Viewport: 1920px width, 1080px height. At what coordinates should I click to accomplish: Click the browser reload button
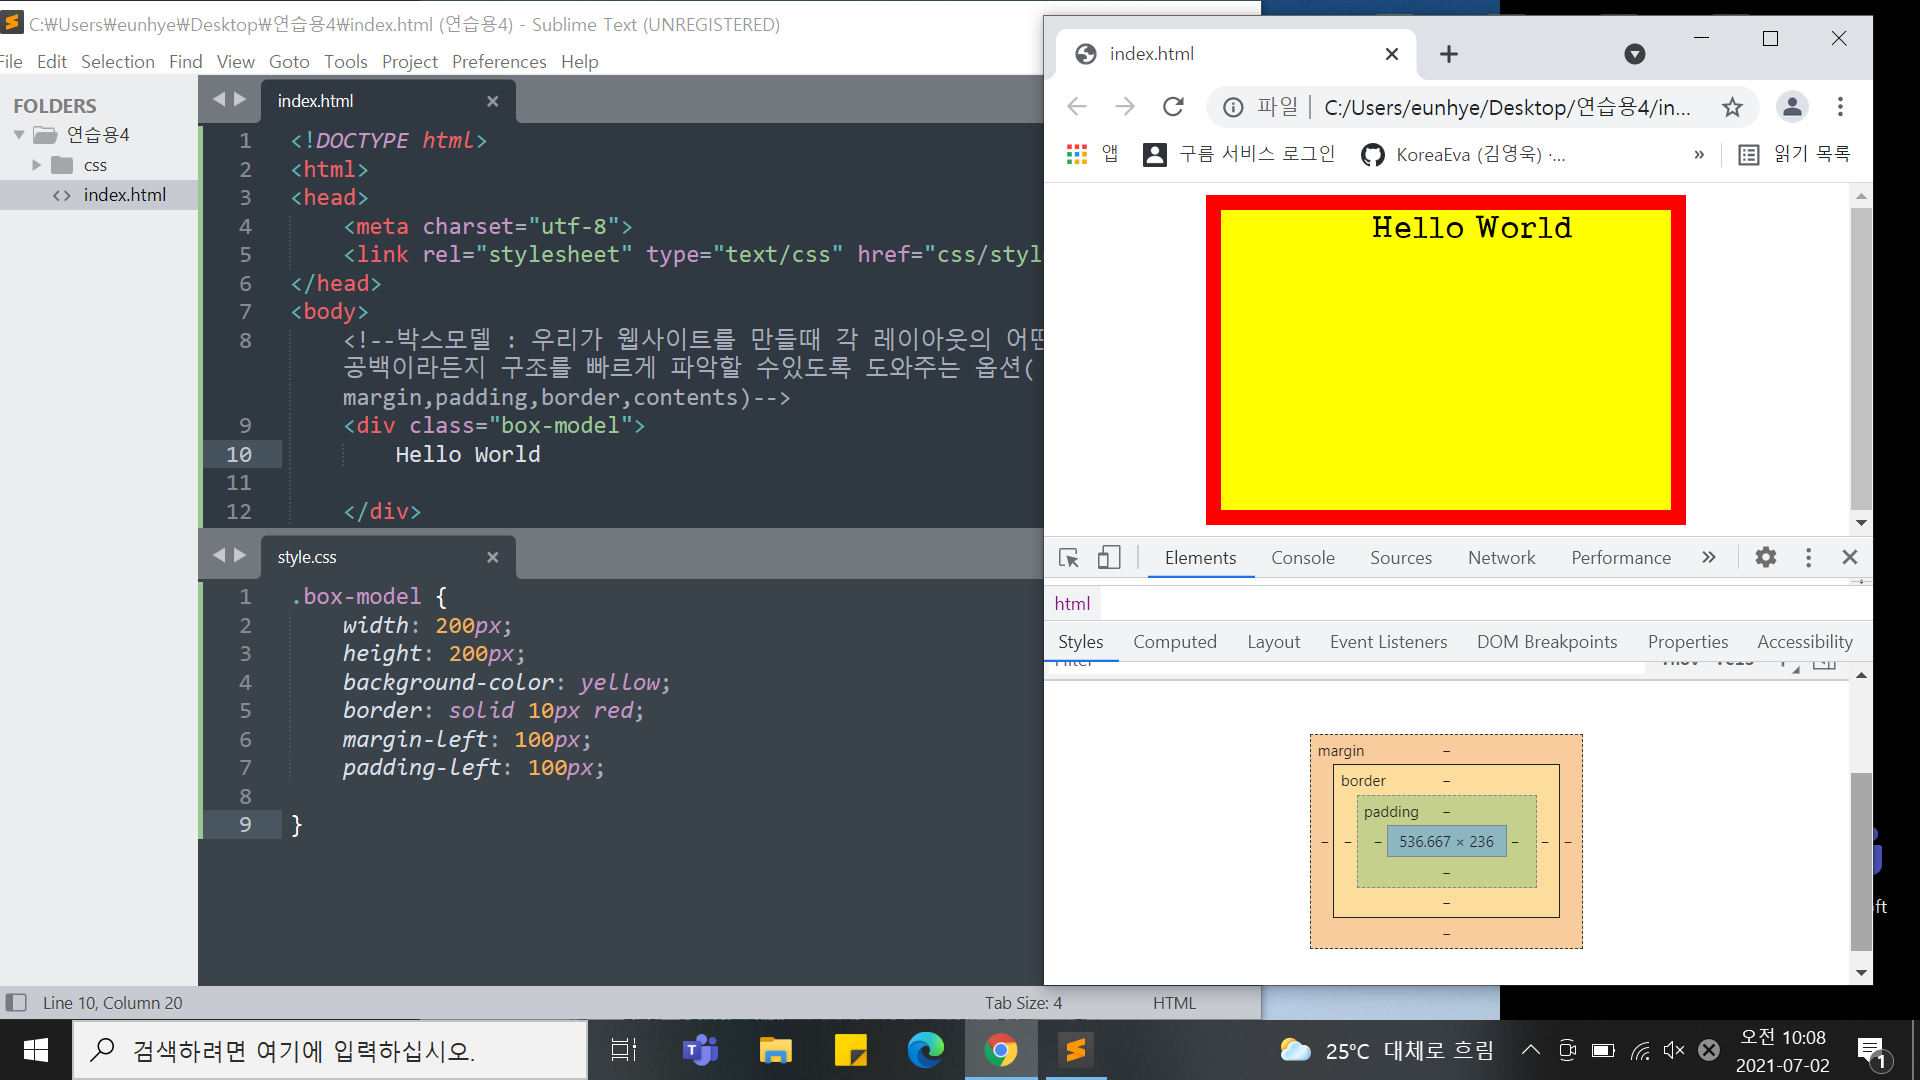[x=1173, y=107]
